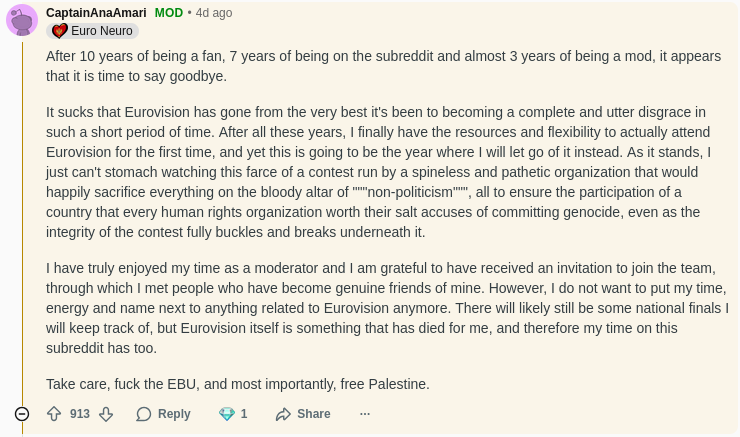Open the '4d ago' timestamp permalink
Screen dimensions: 740x437
(214, 13)
